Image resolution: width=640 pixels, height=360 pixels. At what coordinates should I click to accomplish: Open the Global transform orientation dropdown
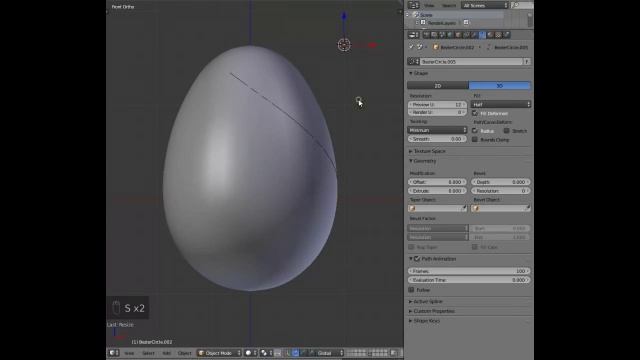(x=330, y=353)
